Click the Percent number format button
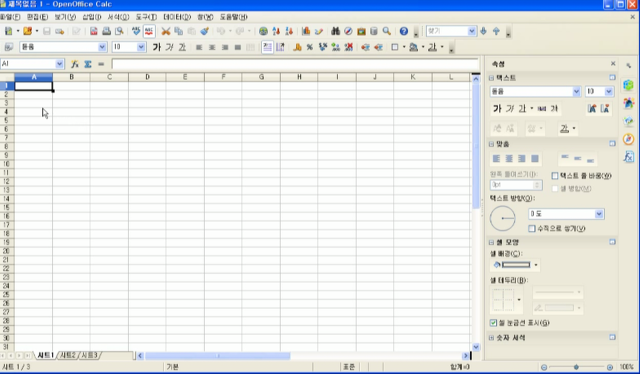This screenshot has width=640, height=374. click(310, 47)
